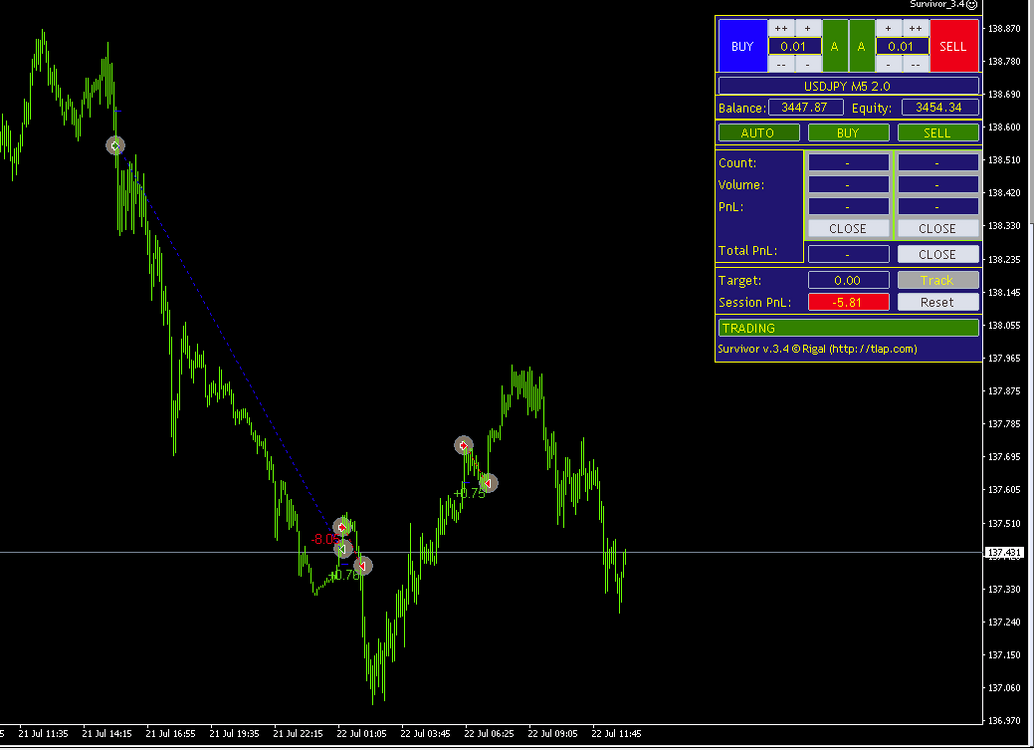
Task: Click the buy-column CLOSE button under PnL
Action: [848, 228]
